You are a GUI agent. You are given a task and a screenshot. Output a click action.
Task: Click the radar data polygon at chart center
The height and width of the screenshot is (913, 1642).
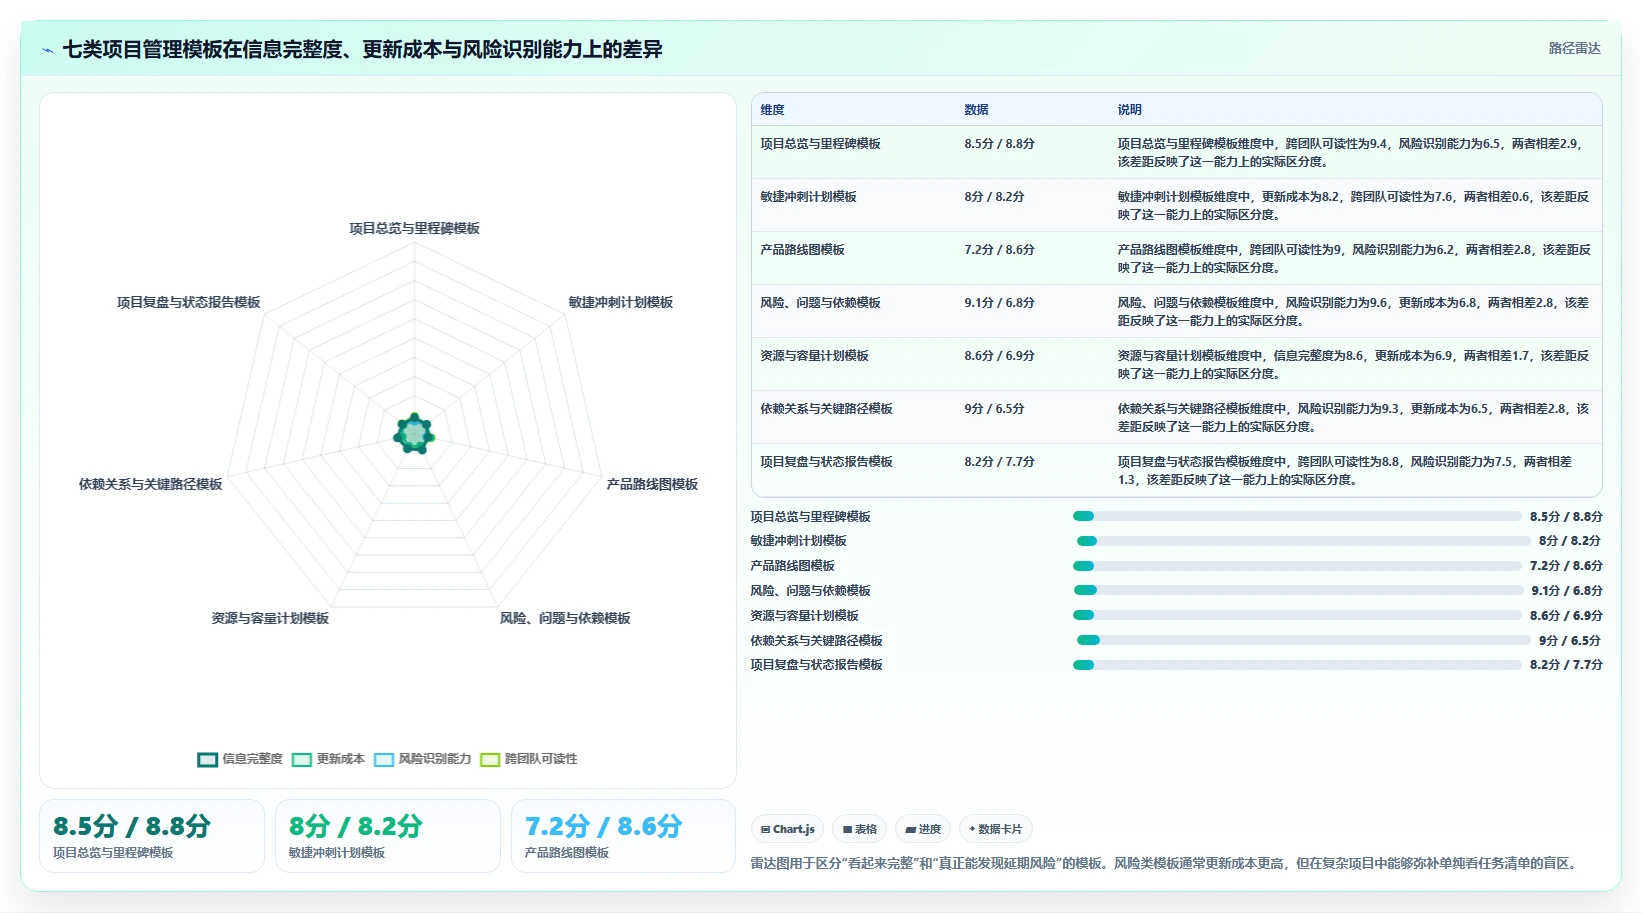(414, 434)
